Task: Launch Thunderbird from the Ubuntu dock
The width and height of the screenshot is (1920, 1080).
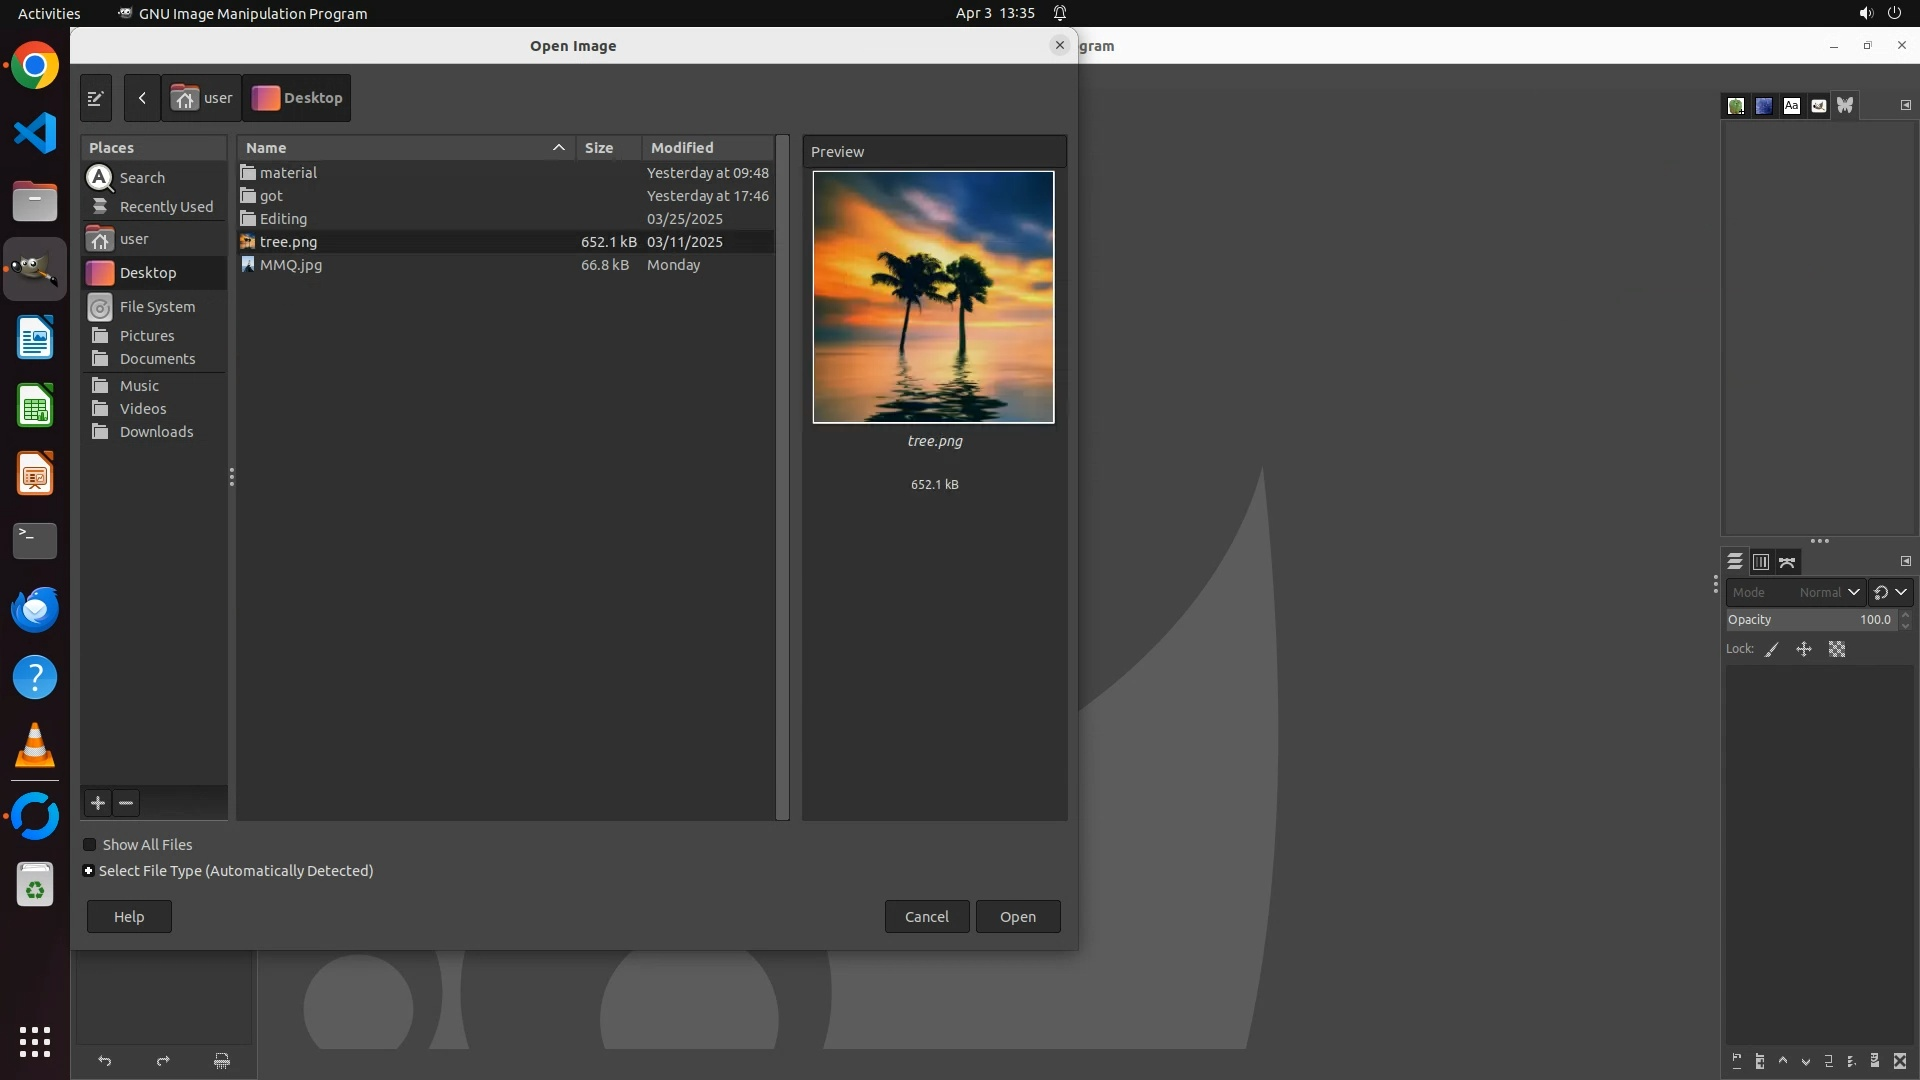Action: click(x=35, y=609)
